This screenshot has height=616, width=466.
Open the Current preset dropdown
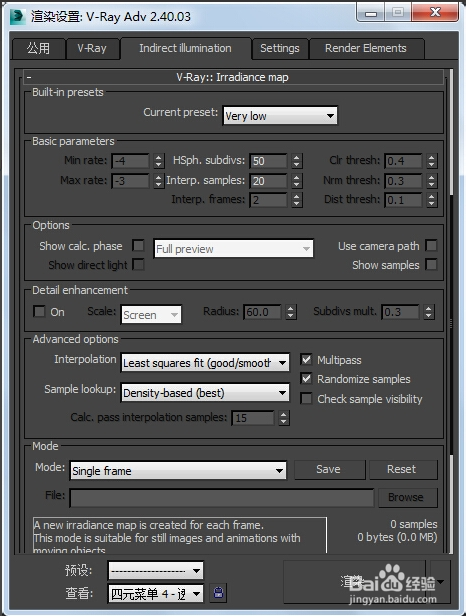280,116
